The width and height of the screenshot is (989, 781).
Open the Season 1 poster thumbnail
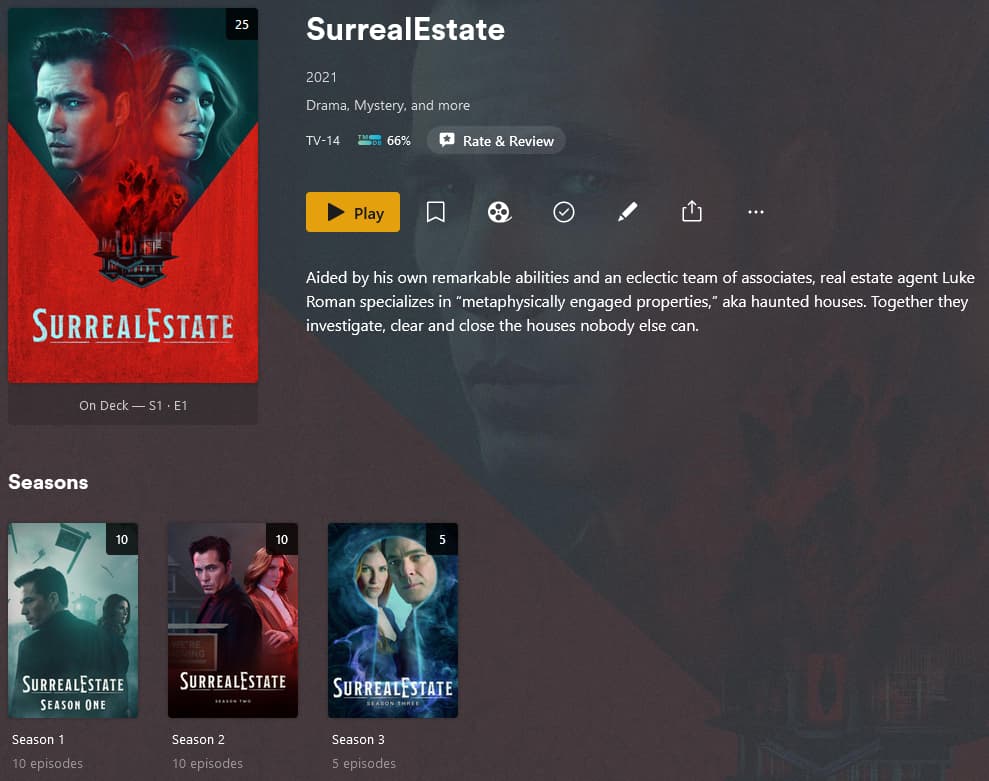[x=73, y=620]
